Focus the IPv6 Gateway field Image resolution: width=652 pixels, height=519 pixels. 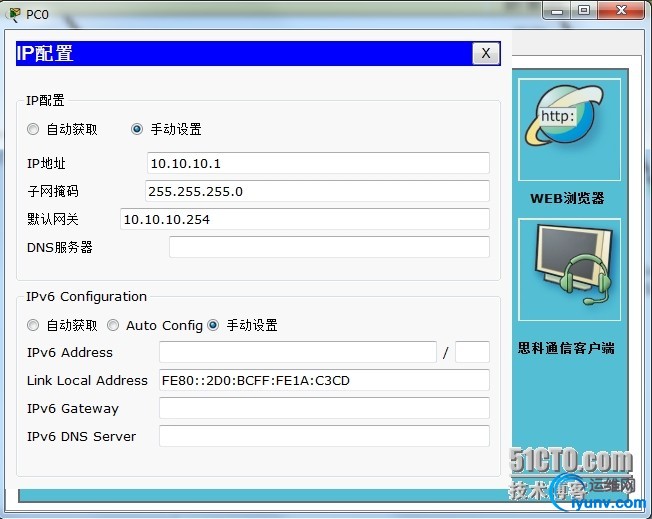click(324, 408)
